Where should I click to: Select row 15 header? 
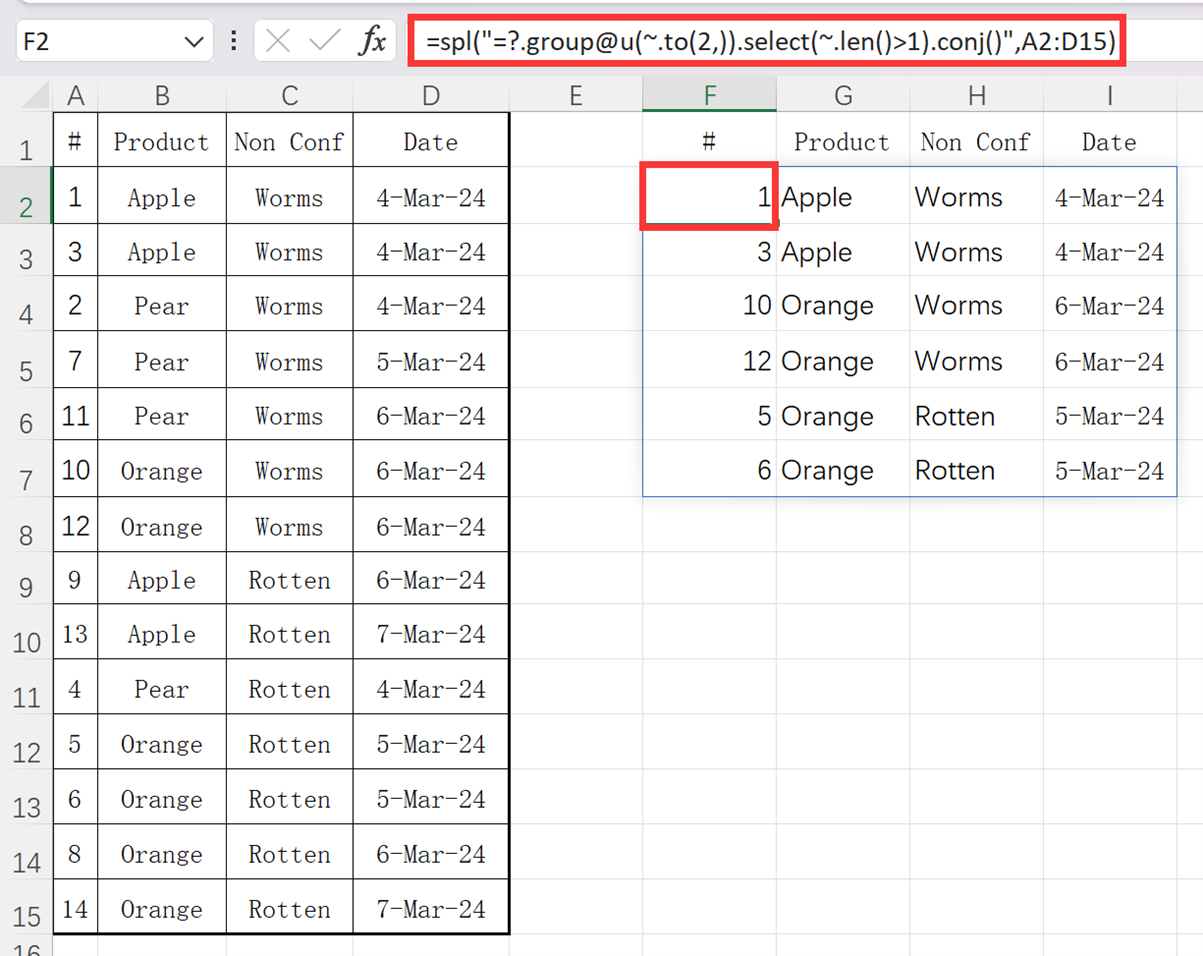26,915
